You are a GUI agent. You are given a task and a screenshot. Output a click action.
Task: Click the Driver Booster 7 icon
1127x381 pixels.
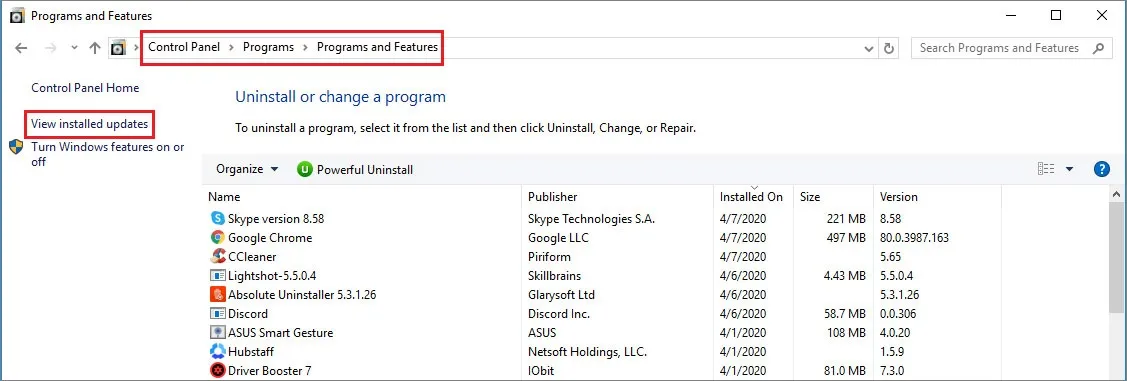217,371
